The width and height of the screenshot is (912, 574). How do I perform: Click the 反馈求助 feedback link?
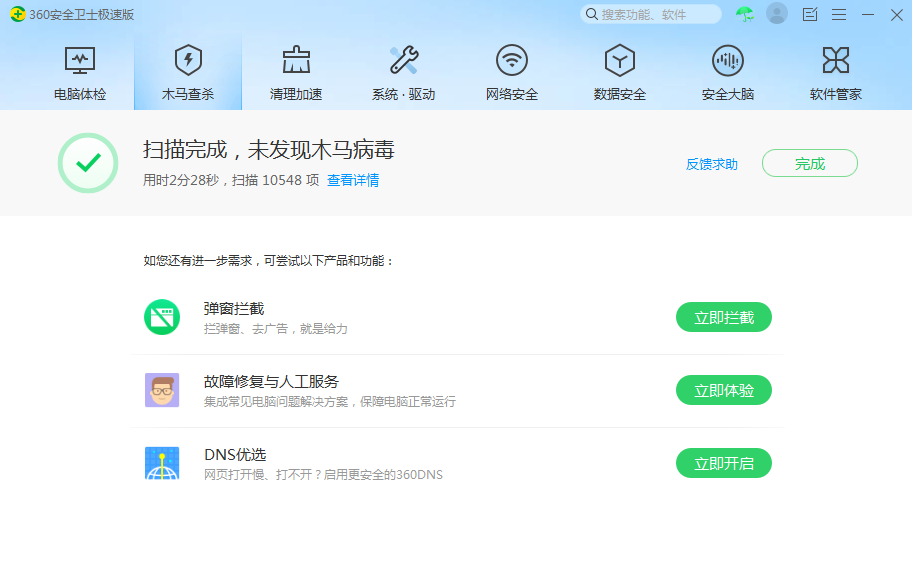pos(712,165)
